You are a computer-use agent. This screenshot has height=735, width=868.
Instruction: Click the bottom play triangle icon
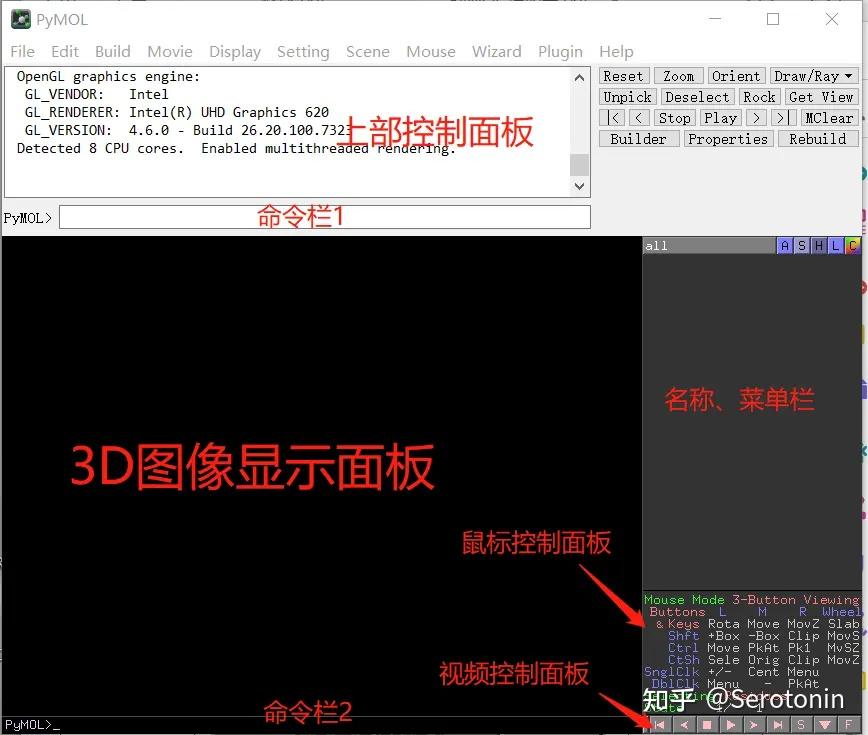pyautogui.click(x=731, y=724)
